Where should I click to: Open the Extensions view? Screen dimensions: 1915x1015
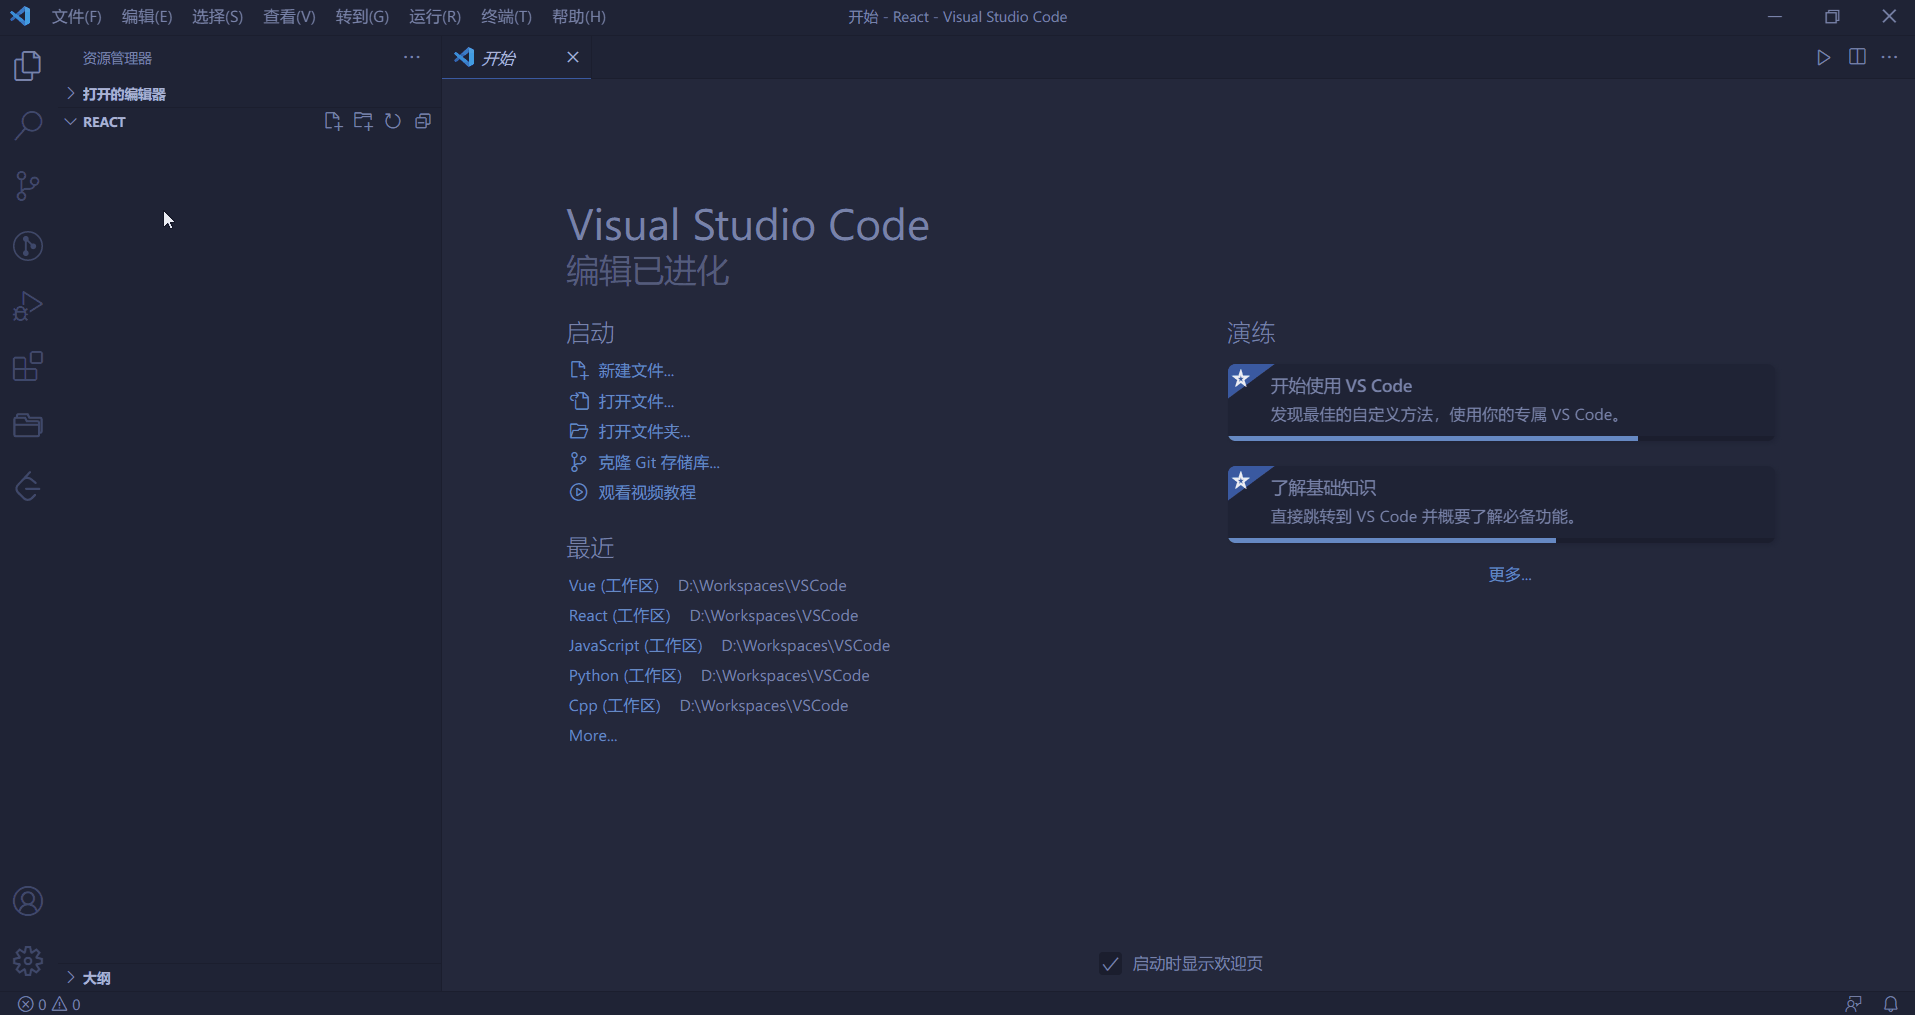tap(28, 366)
